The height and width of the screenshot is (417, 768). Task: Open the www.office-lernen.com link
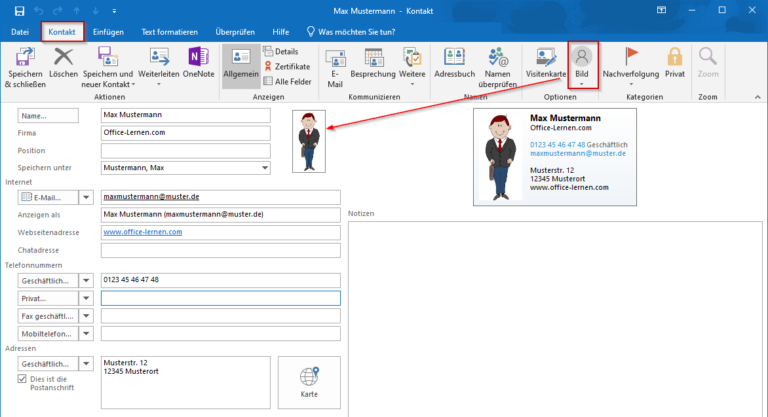tap(143, 232)
